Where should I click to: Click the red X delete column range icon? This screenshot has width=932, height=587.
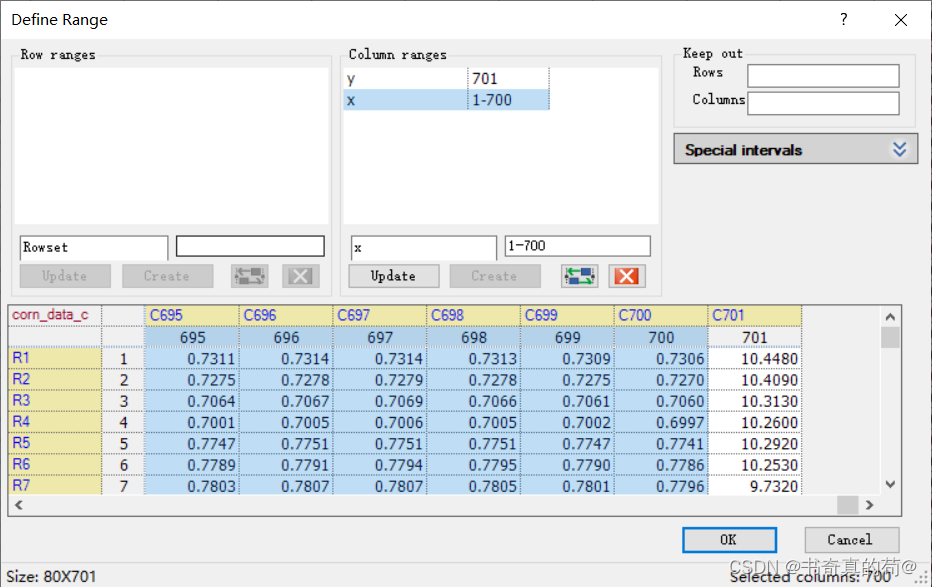[627, 276]
